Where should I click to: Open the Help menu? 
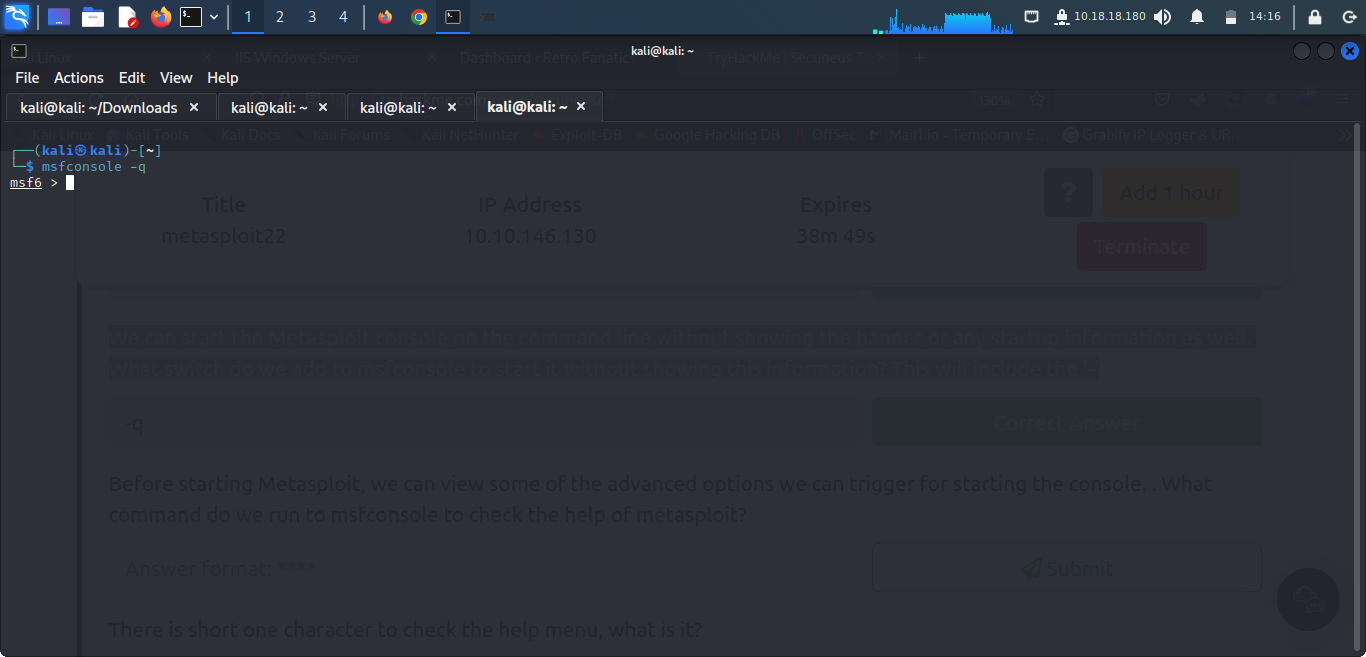pos(223,78)
